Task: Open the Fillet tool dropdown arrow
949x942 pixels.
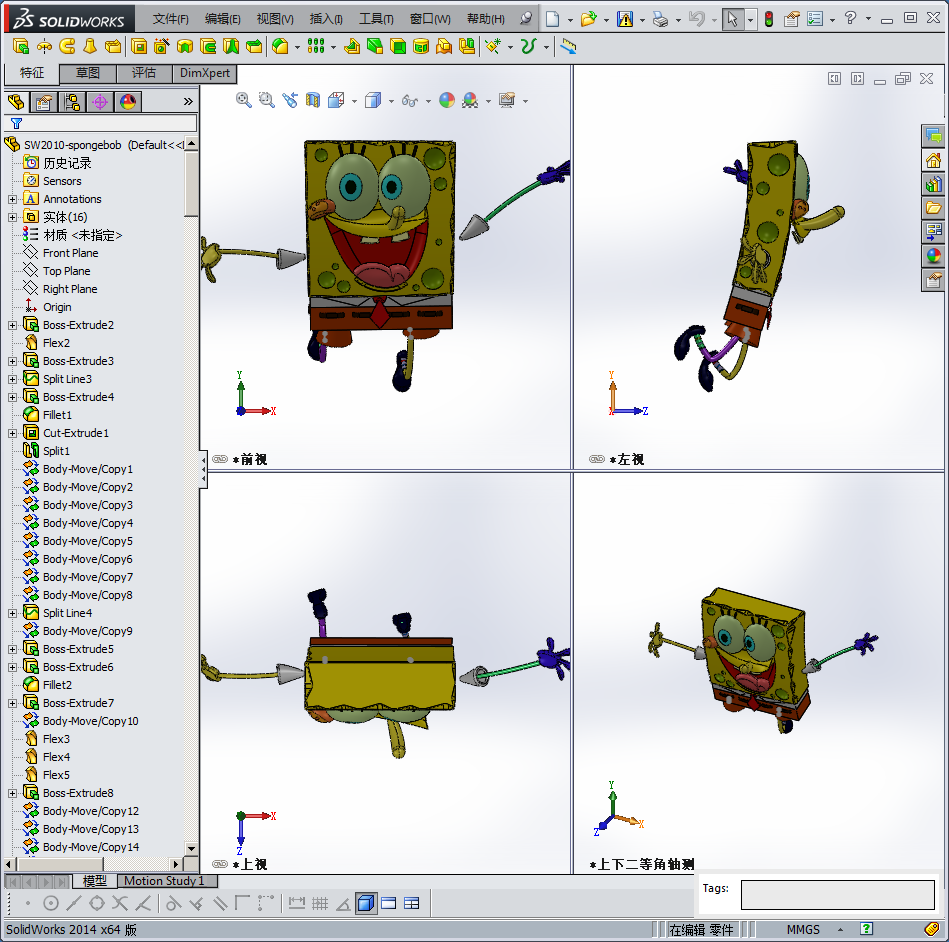Action: click(297, 47)
